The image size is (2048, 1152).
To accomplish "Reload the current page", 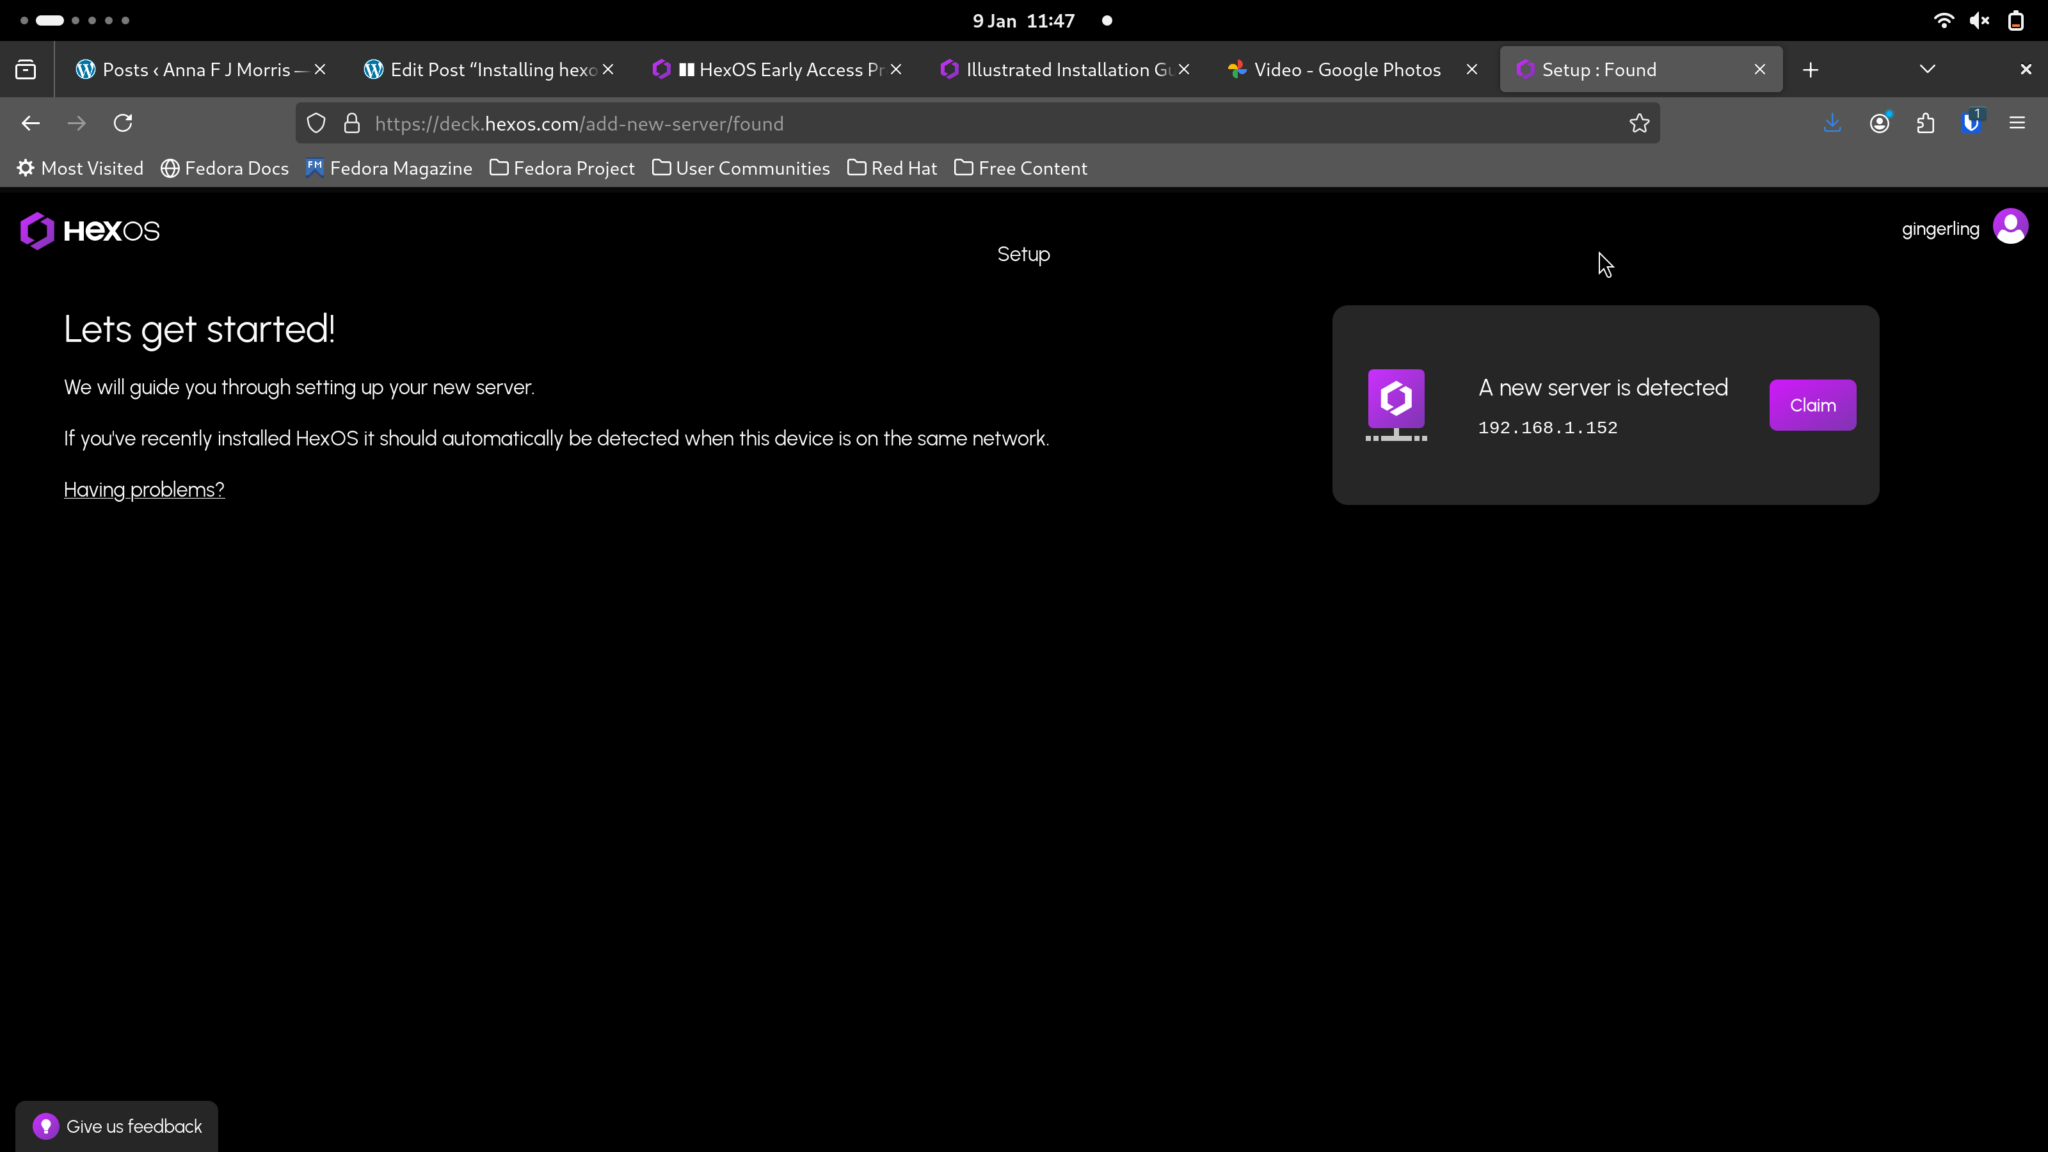I will click(124, 122).
